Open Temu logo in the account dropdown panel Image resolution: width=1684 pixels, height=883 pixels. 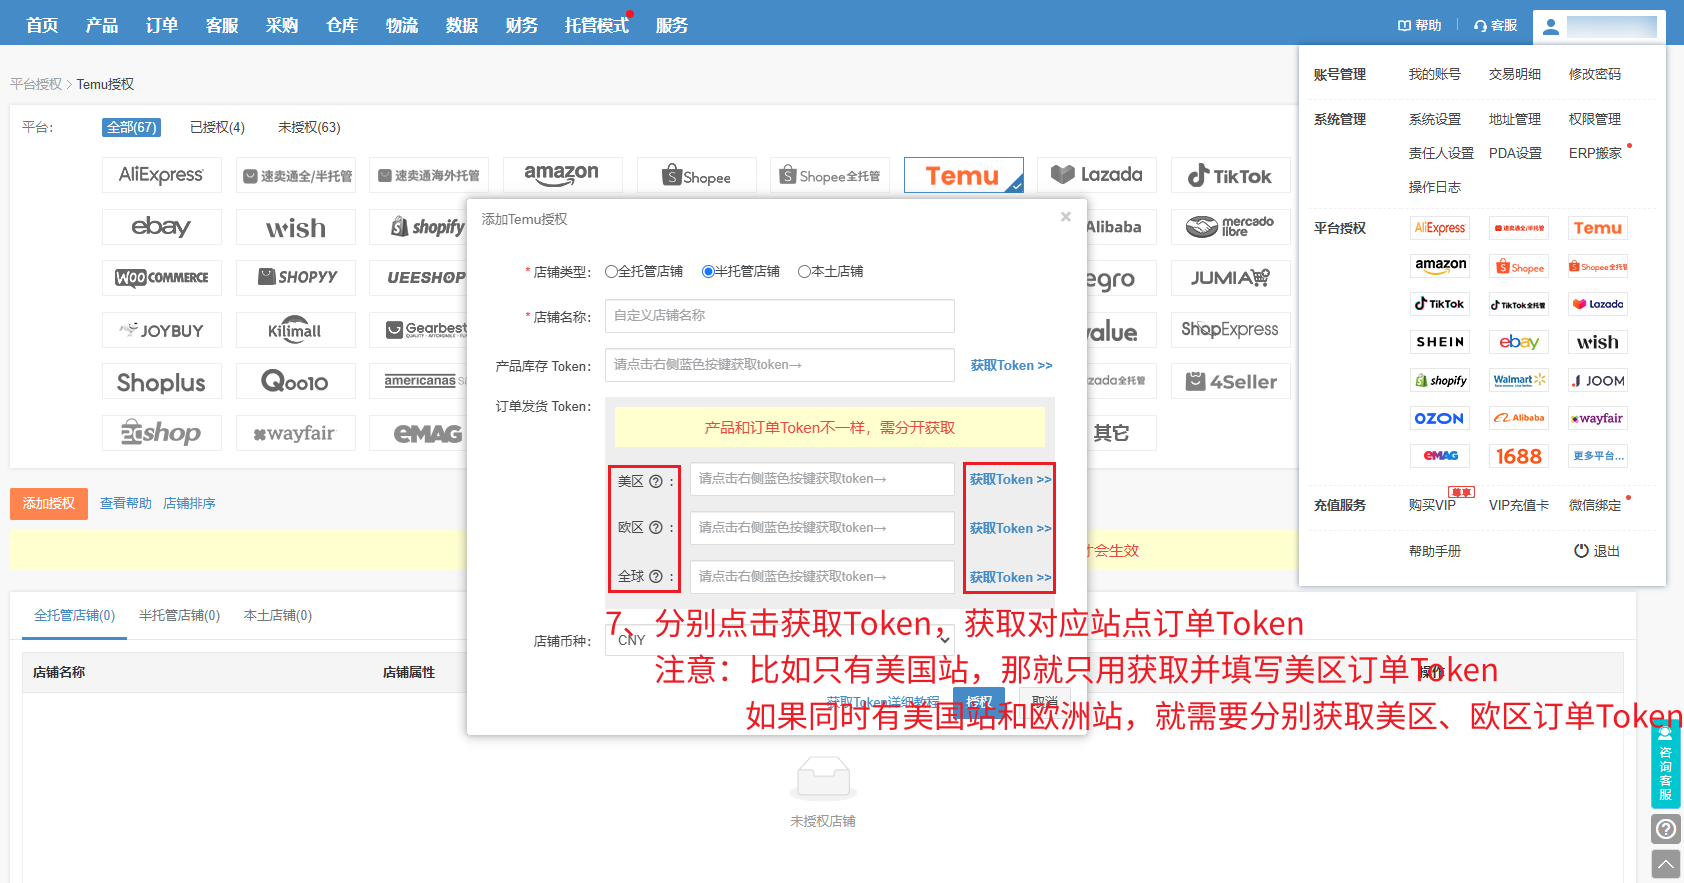(1598, 228)
